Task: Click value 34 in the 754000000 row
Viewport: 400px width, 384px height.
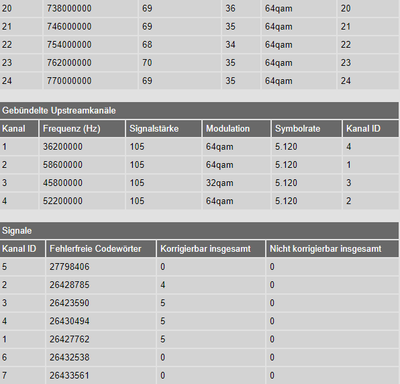Action: (230, 44)
